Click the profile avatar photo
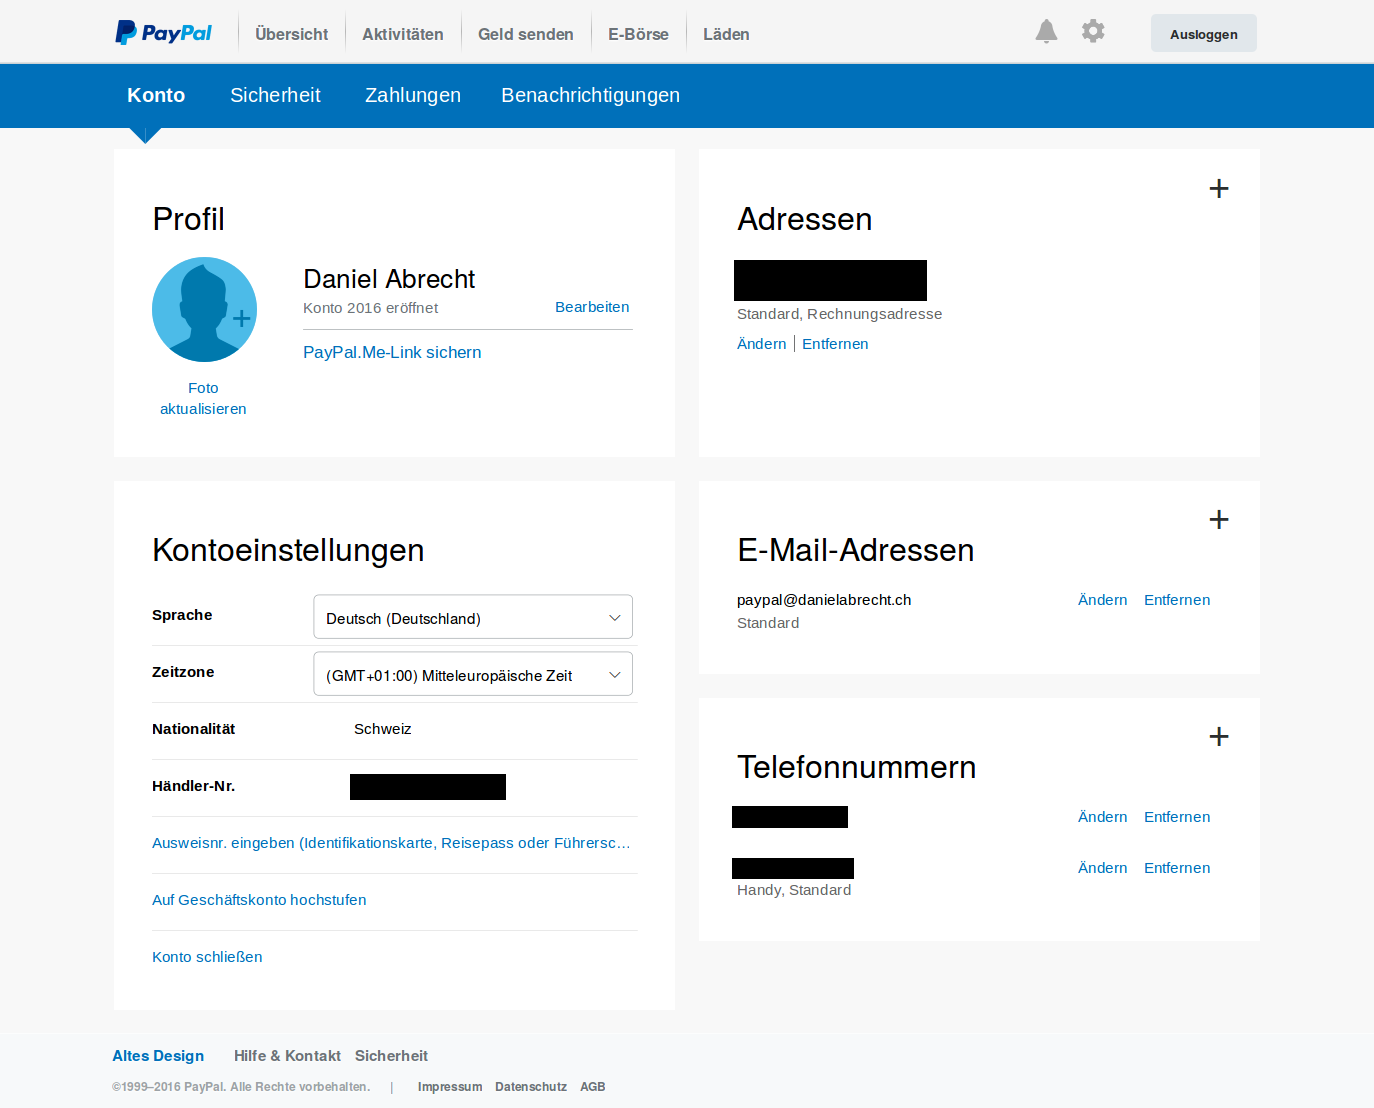Image resolution: width=1374 pixels, height=1108 pixels. tap(204, 309)
